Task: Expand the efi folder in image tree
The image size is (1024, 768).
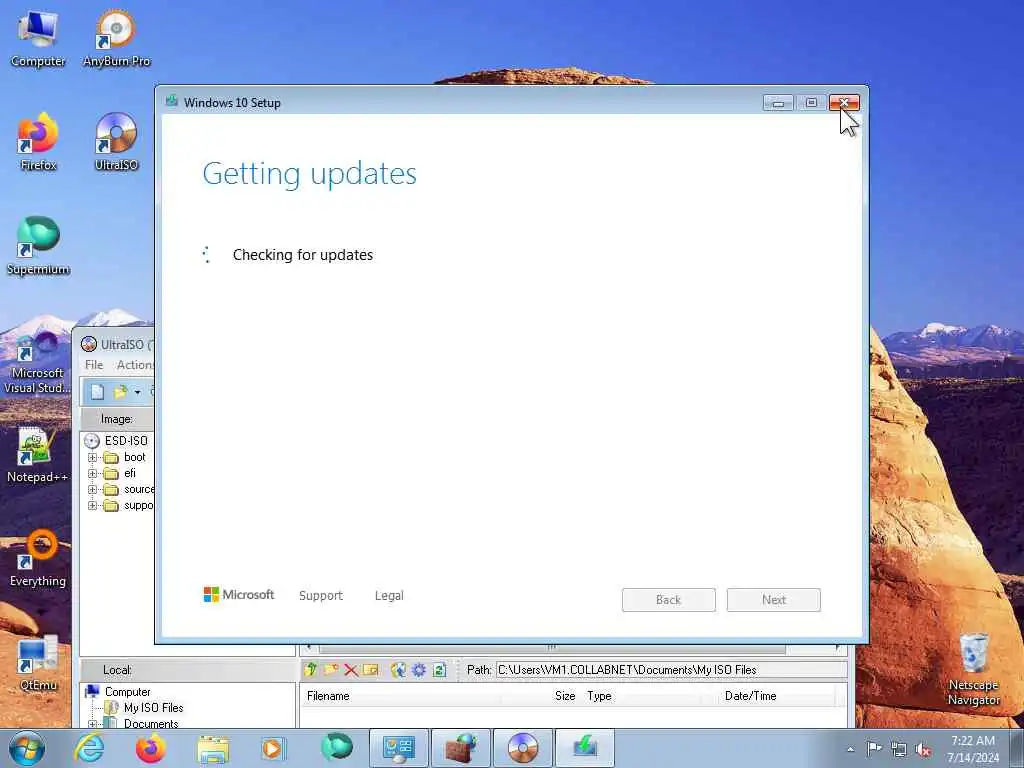Action: click(x=93, y=473)
